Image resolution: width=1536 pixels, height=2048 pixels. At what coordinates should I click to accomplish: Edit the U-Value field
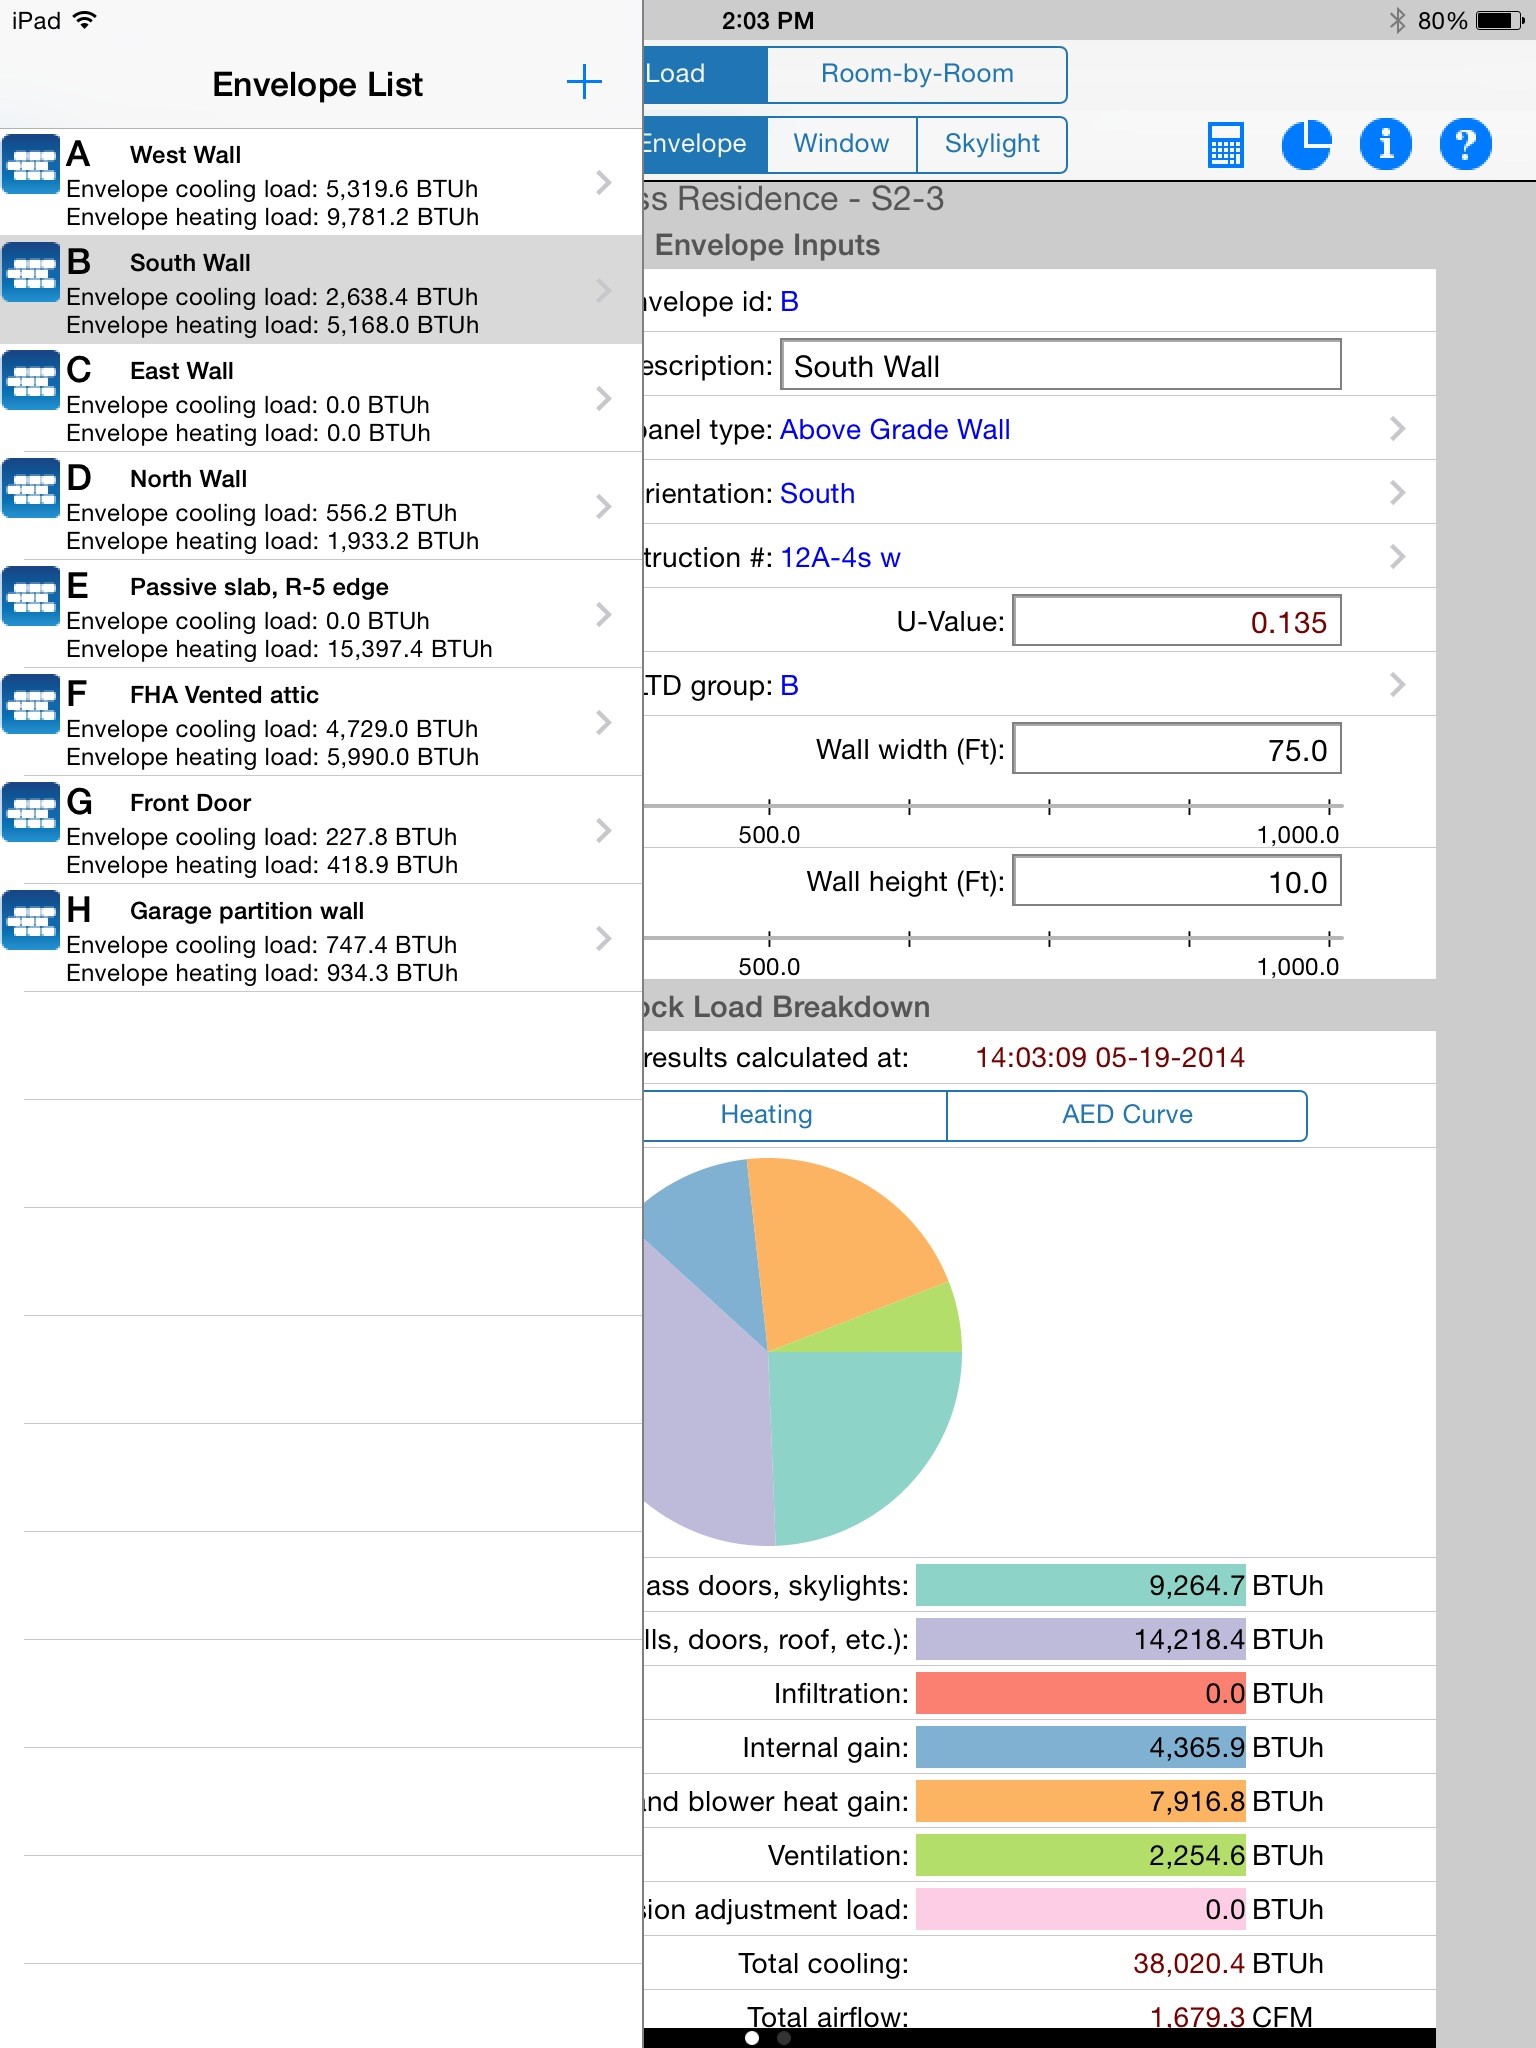coord(1177,621)
